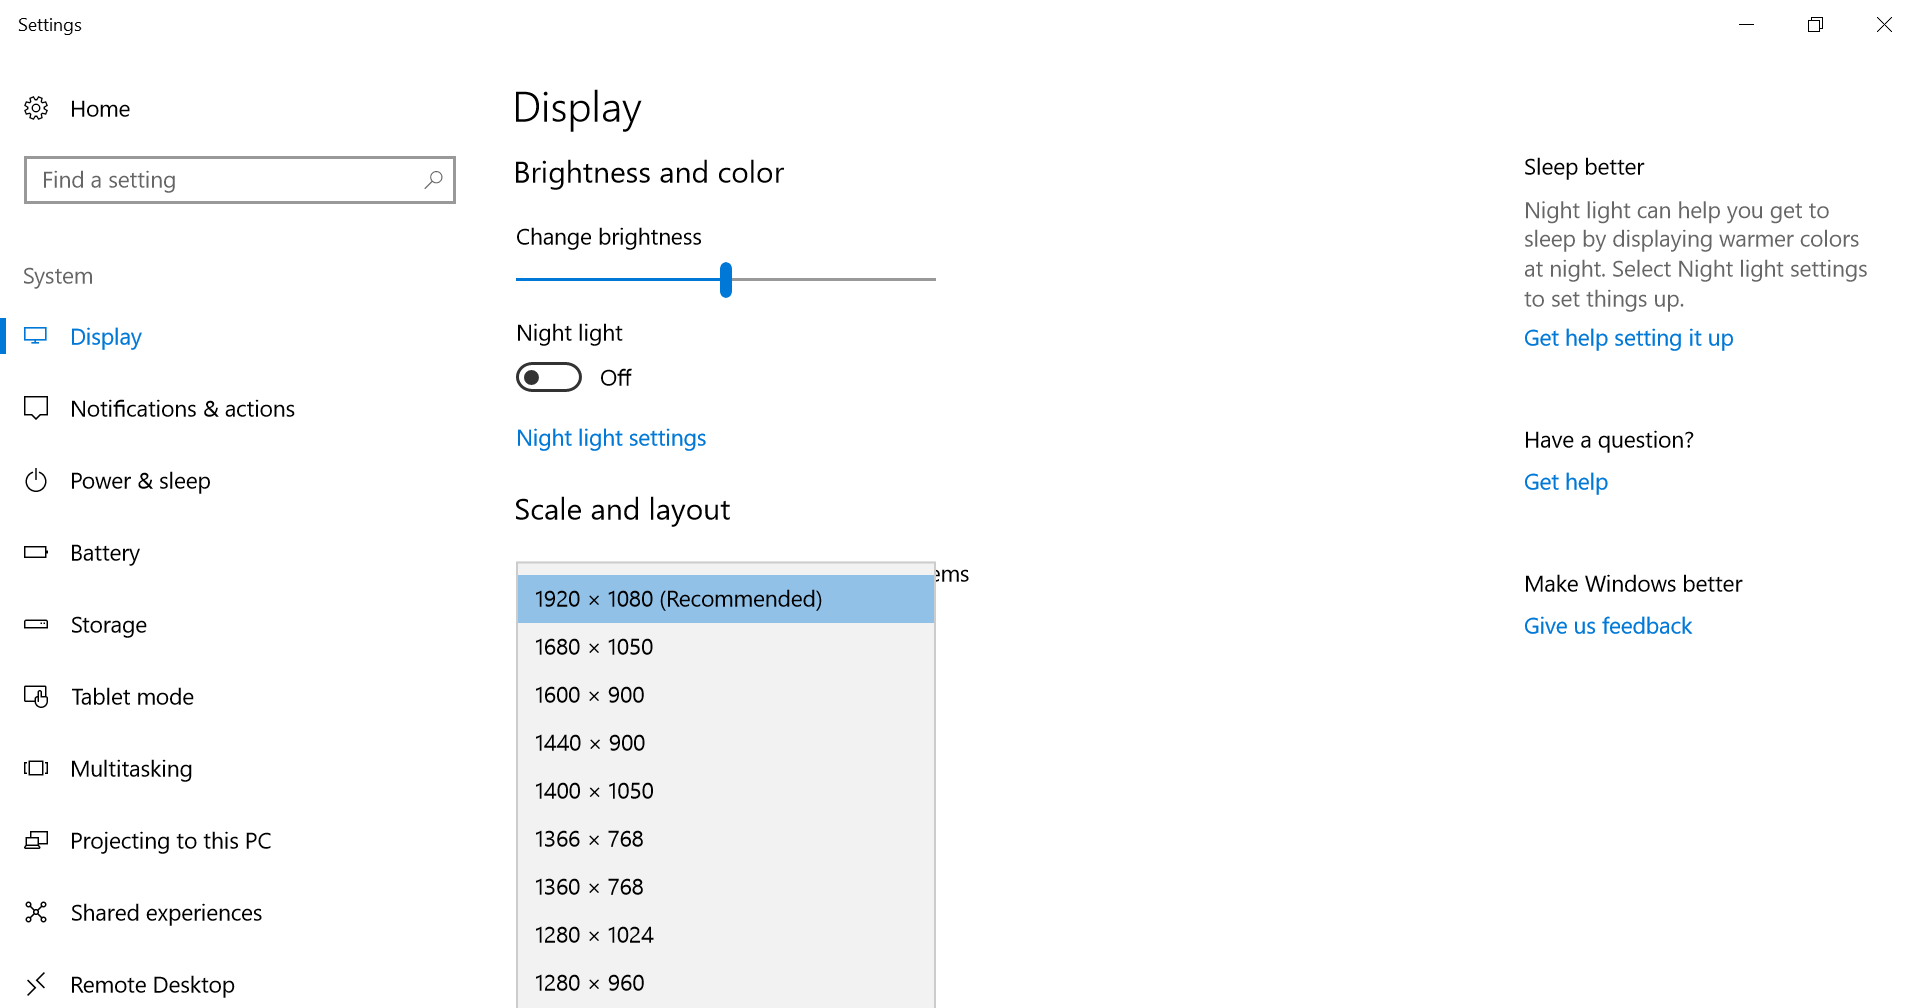1920x1008 pixels.
Task: Click the Home gear icon
Action: coord(36,108)
